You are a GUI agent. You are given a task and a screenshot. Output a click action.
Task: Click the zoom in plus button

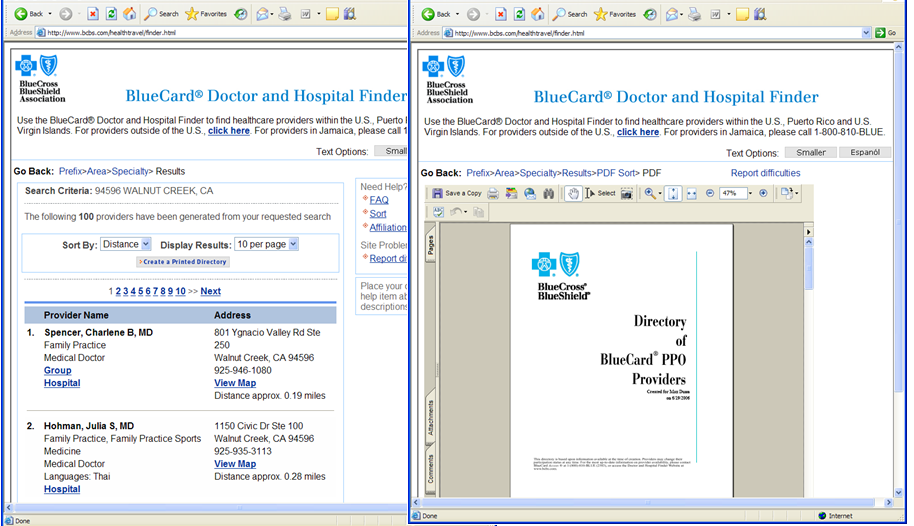(x=763, y=193)
